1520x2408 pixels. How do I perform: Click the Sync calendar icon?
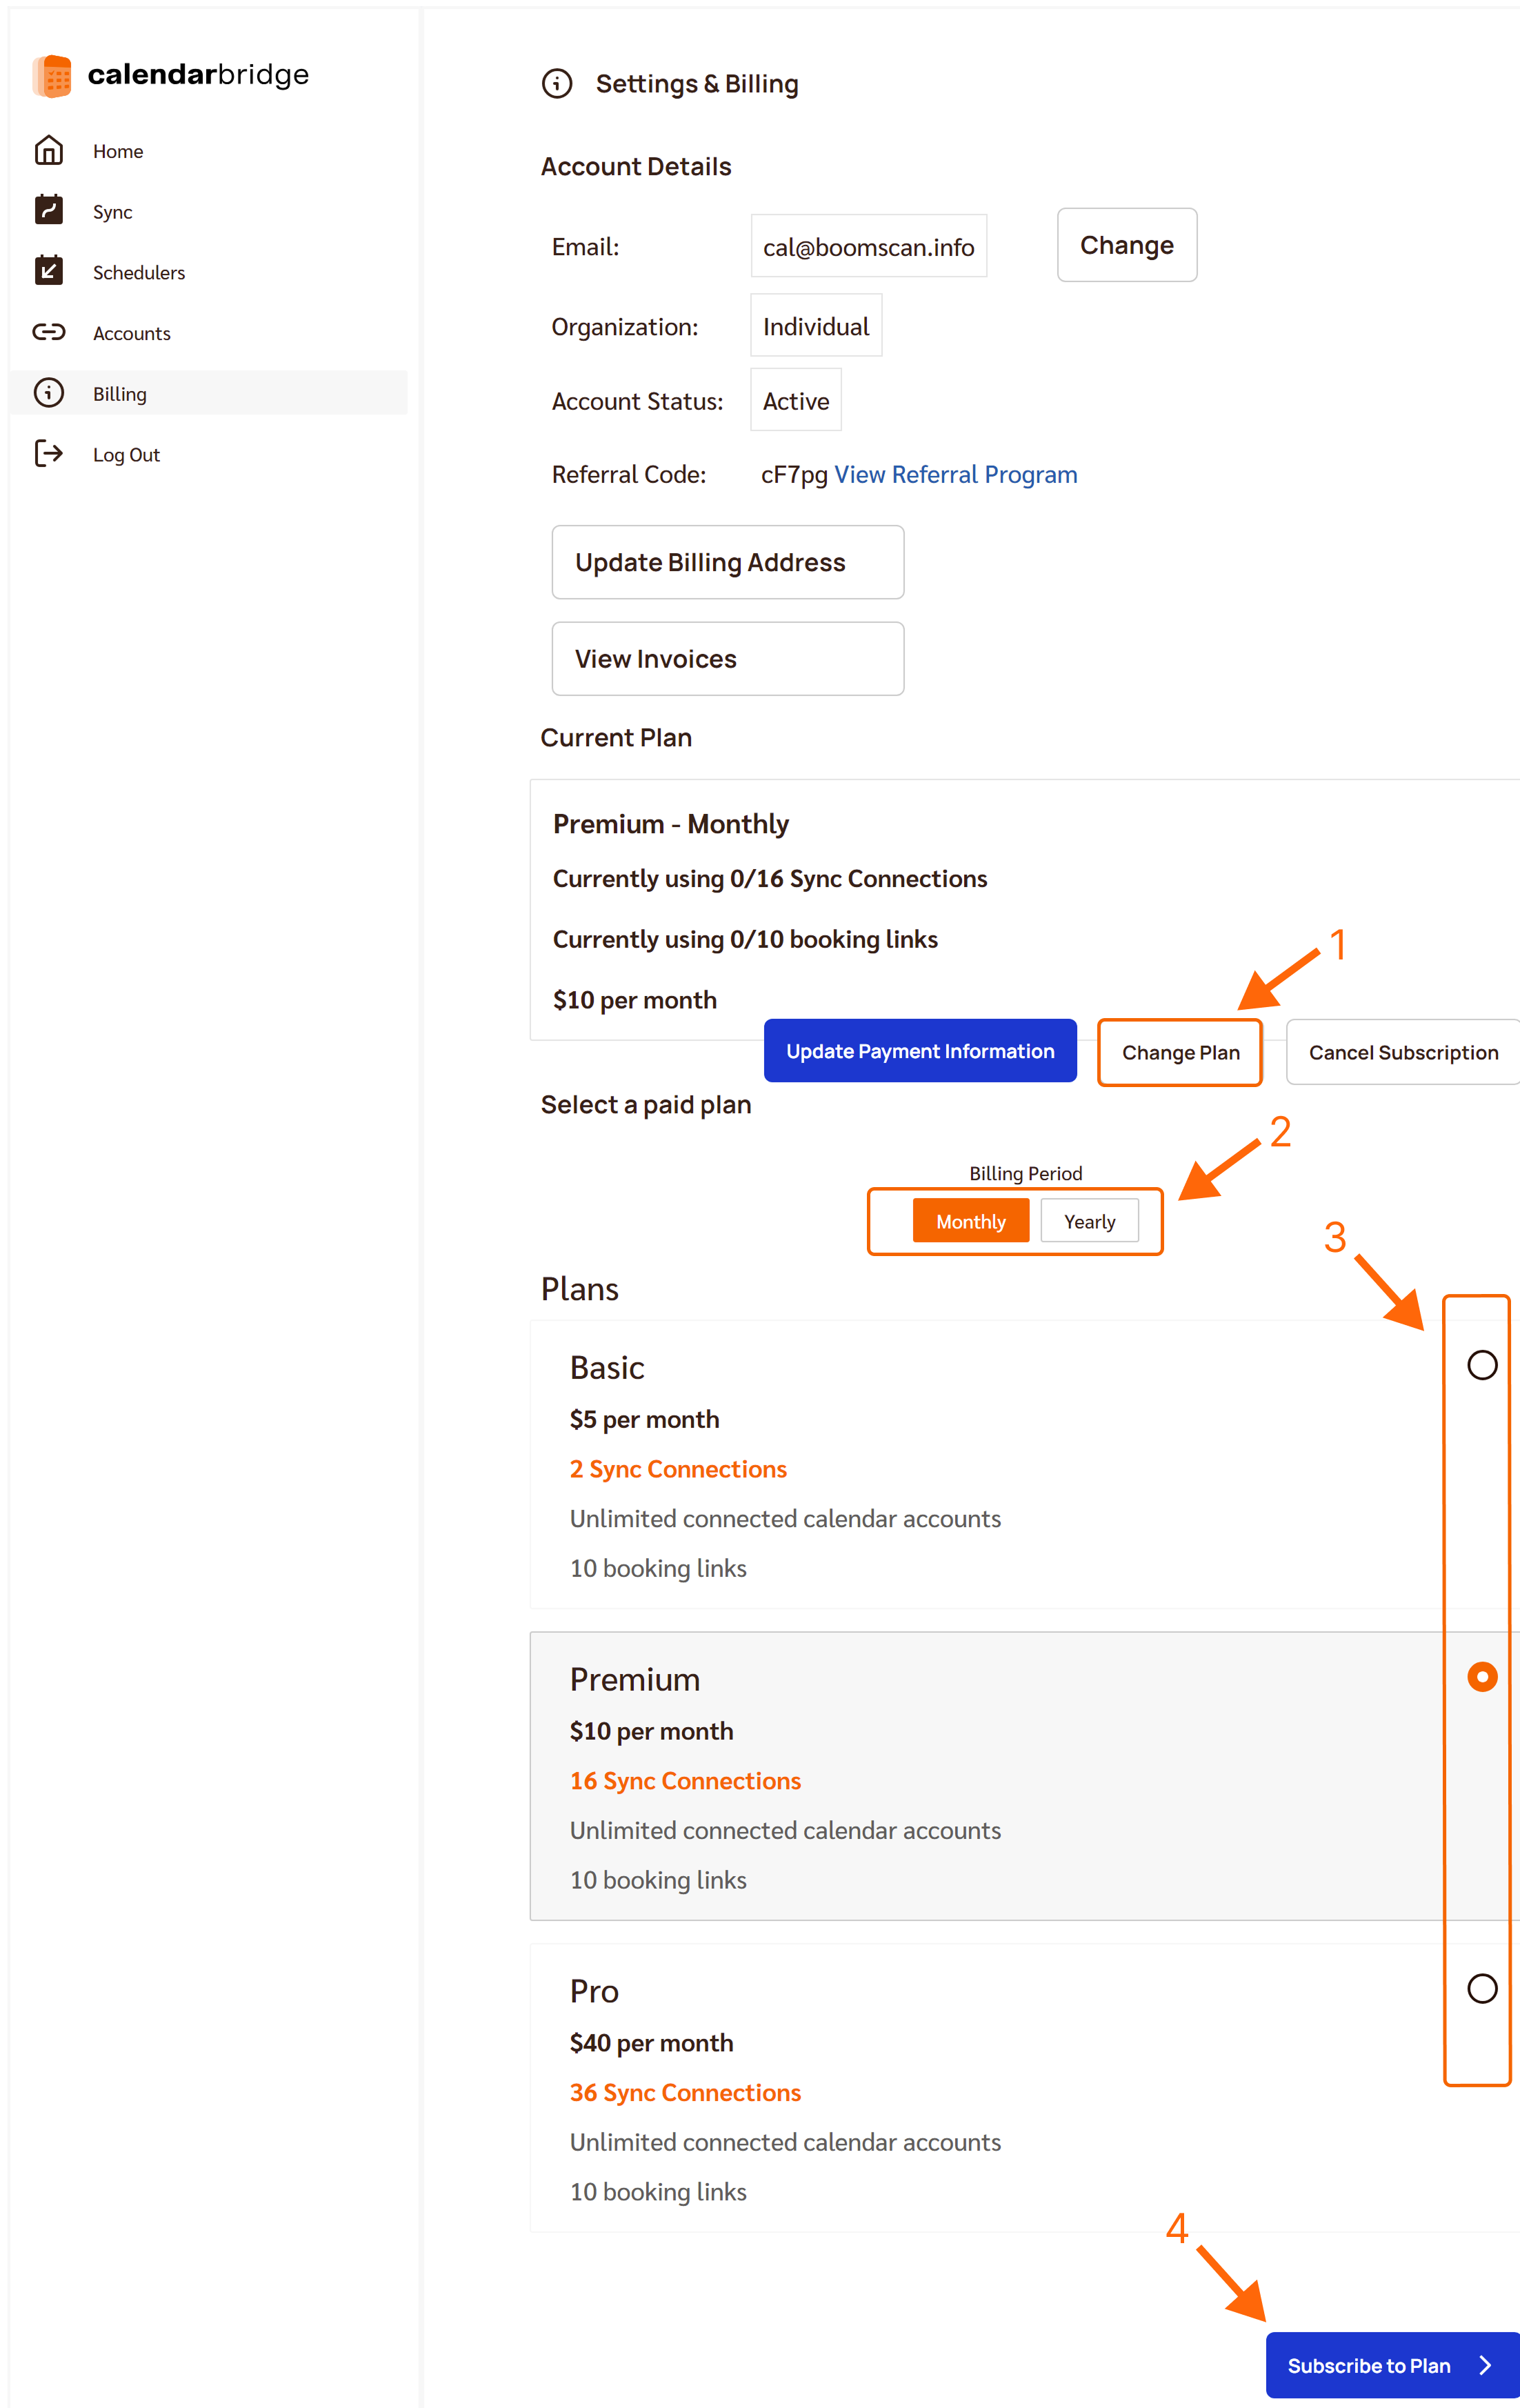pos(49,210)
